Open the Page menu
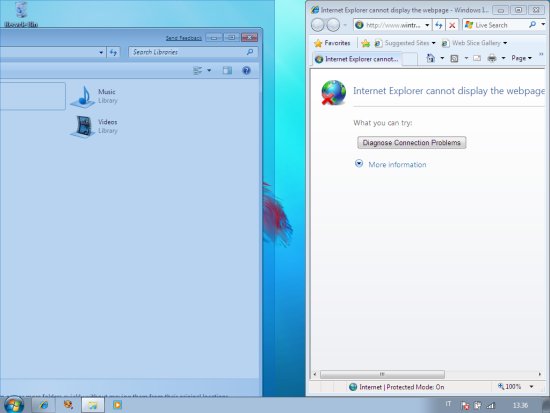Screen dimensions: 550x413 coord(521,58)
